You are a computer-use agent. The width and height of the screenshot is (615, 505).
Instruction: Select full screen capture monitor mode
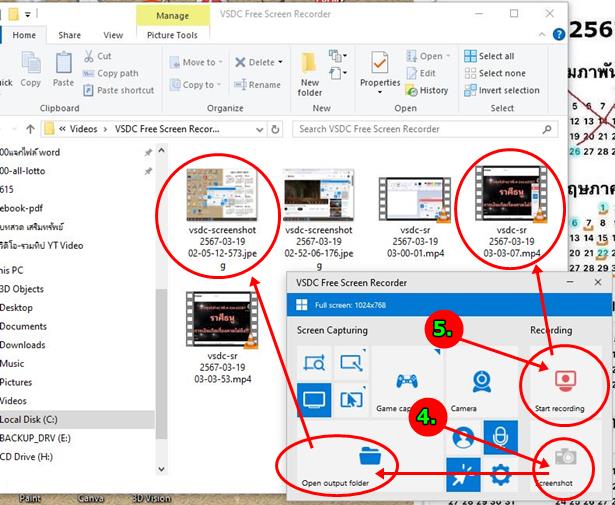(314, 400)
